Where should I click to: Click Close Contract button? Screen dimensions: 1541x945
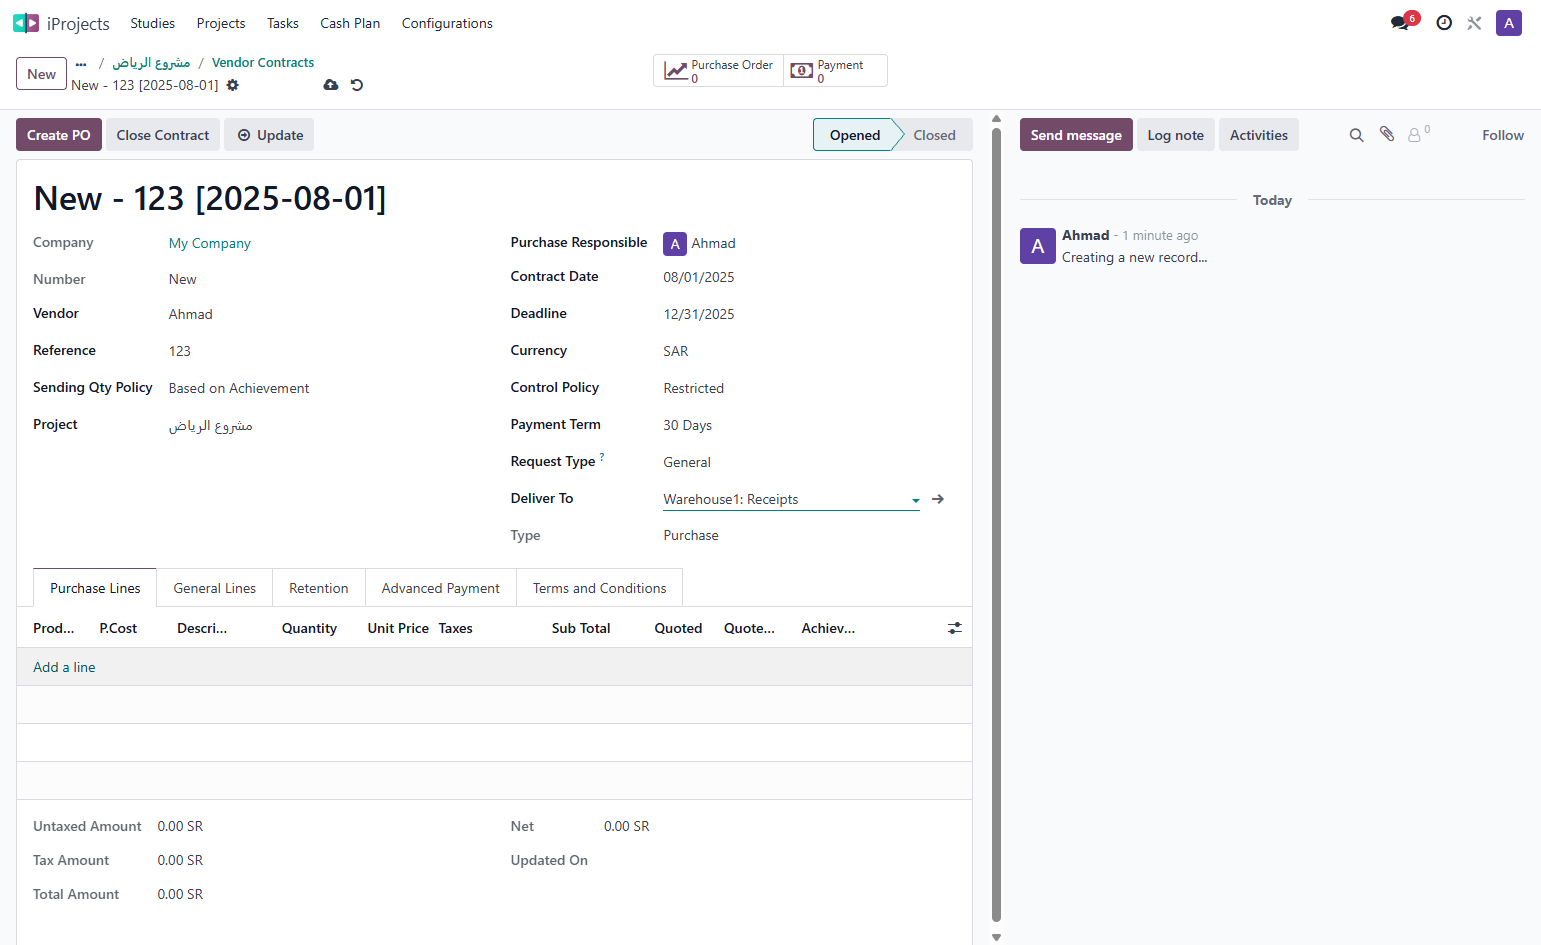pos(163,135)
